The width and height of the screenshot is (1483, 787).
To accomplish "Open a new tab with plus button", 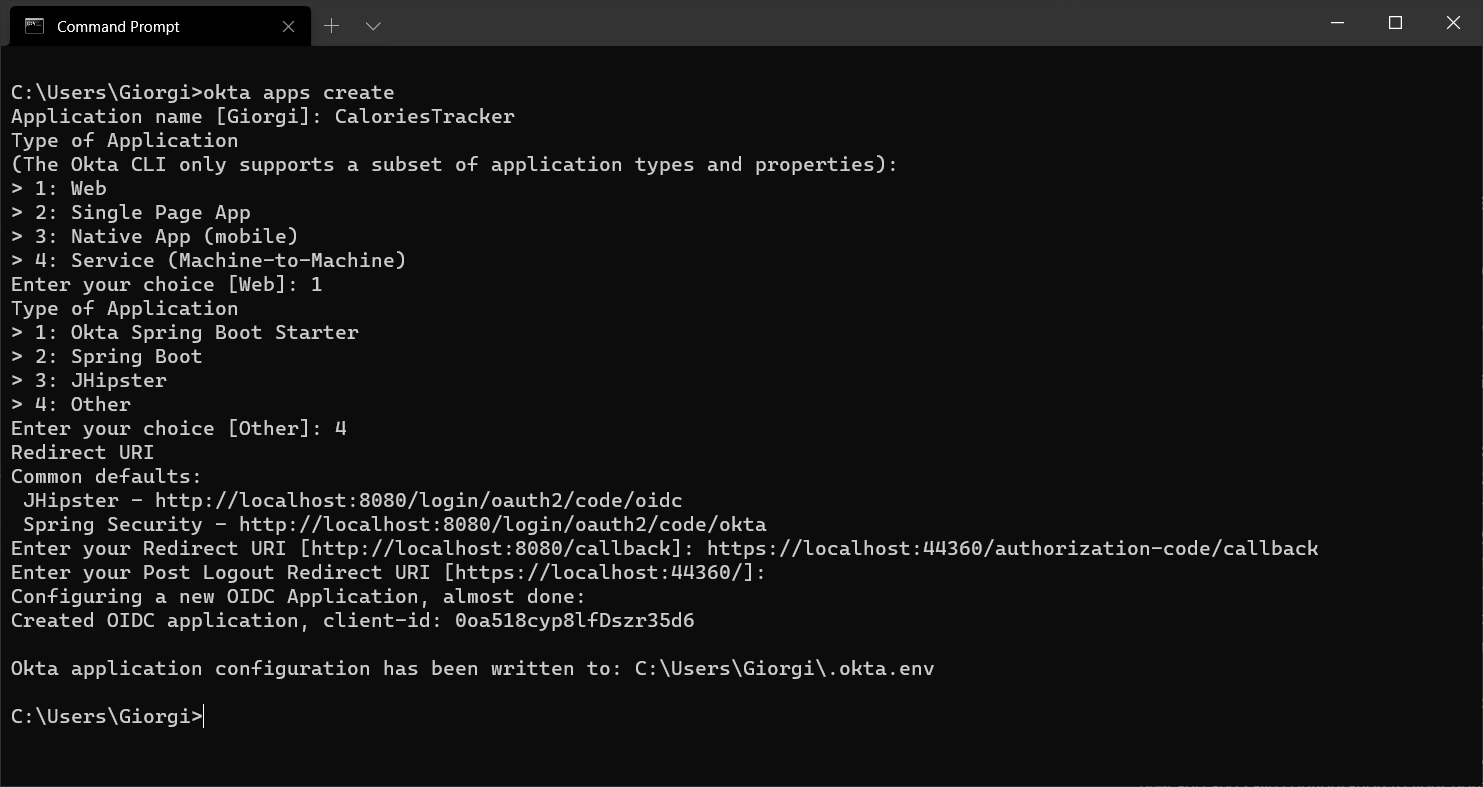I will click(332, 27).
